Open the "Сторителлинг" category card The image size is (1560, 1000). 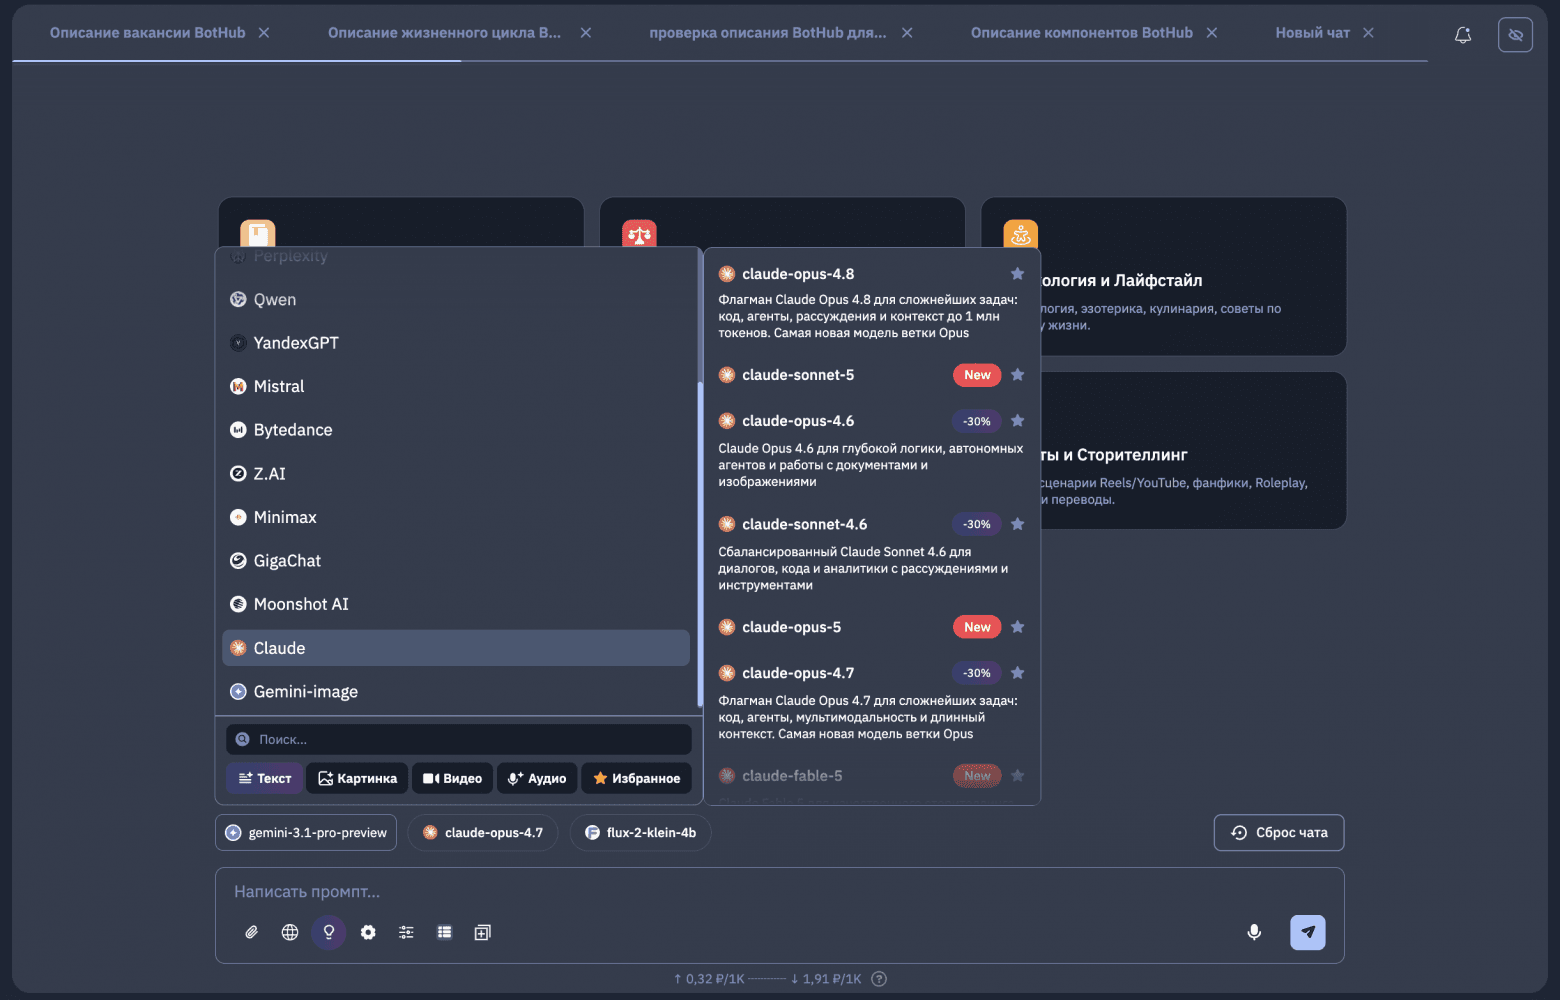click(1192, 451)
